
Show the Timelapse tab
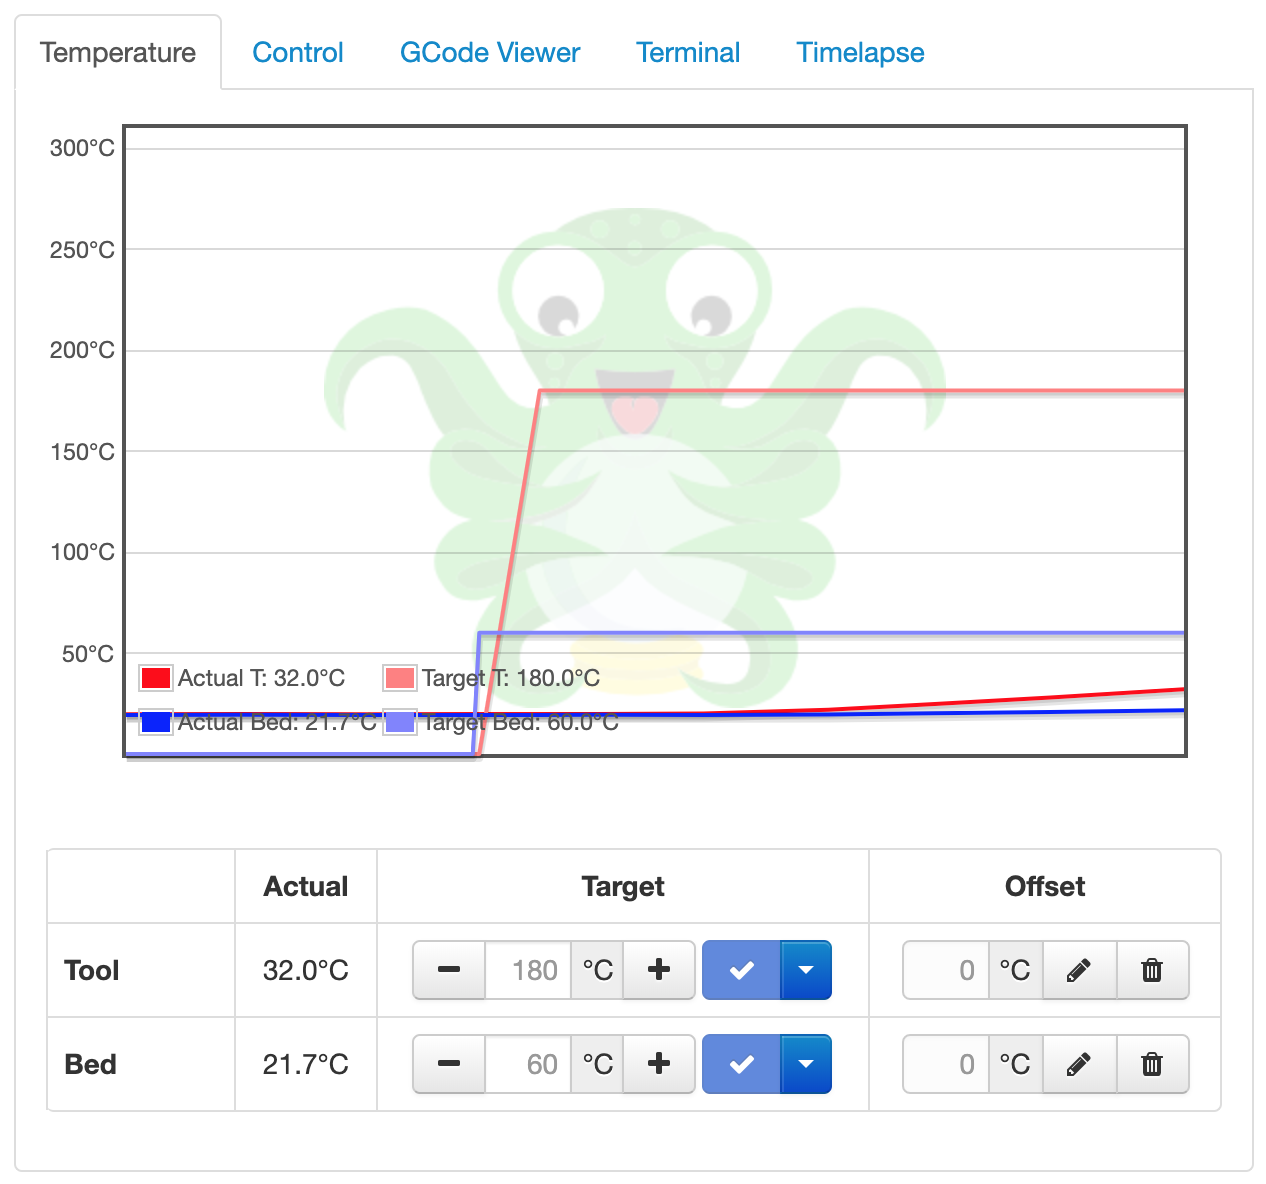pyautogui.click(x=860, y=53)
